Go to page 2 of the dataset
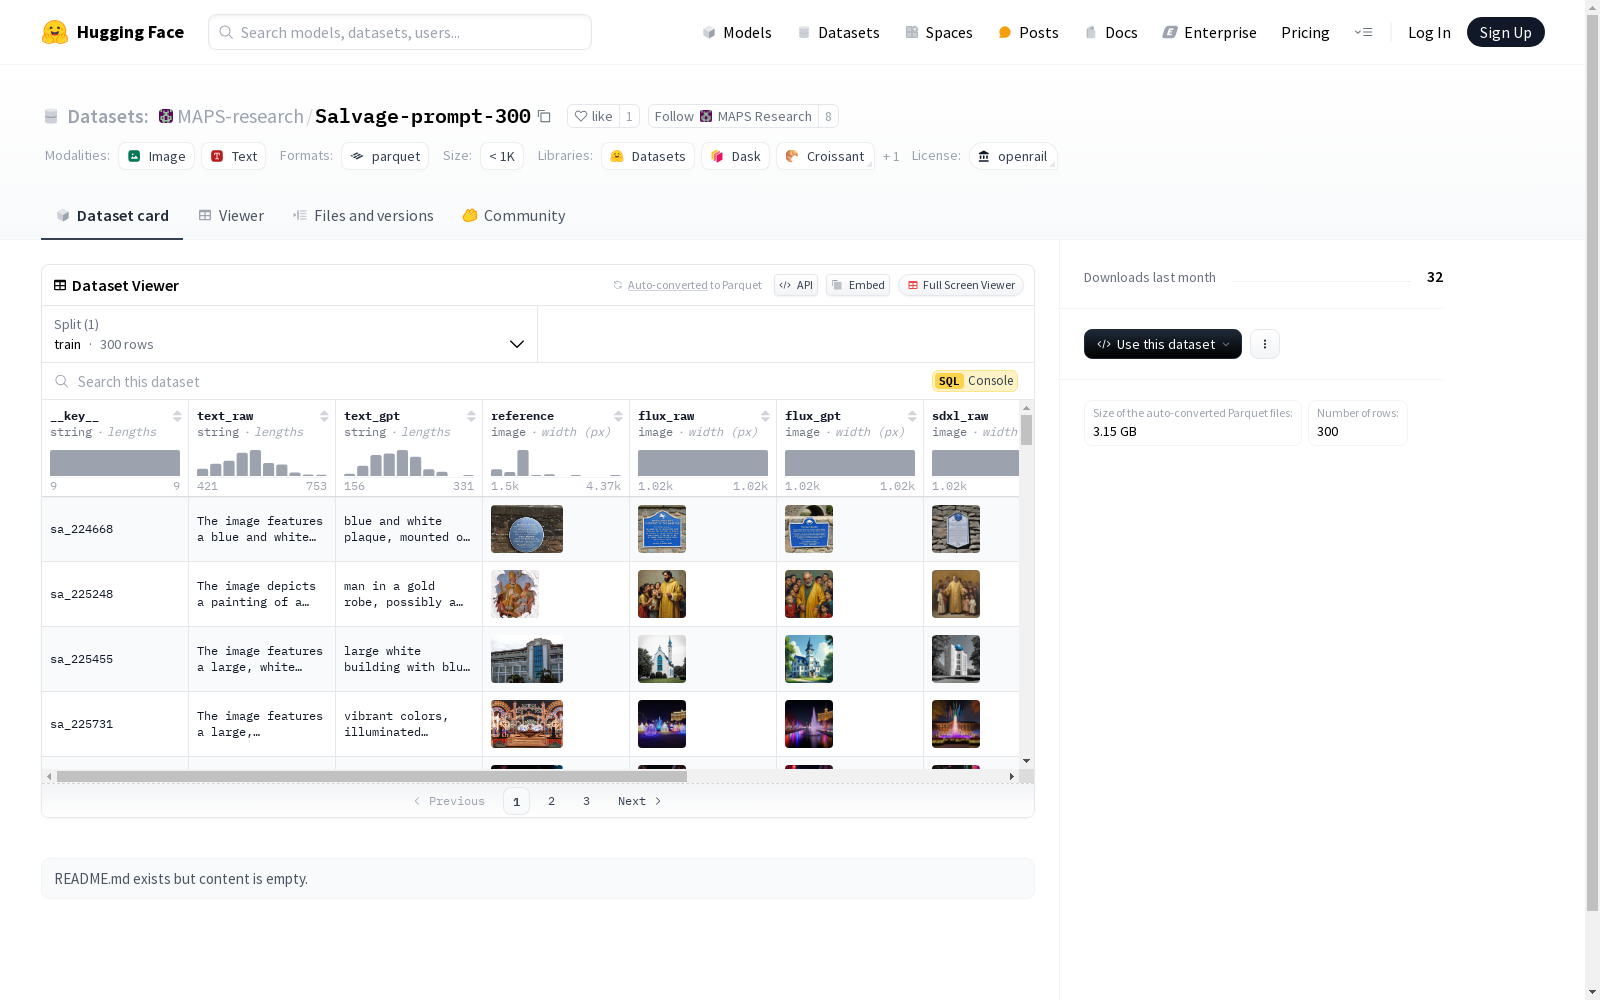Image resolution: width=1600 pixels, height=1000 pixels. coord(551,801)
